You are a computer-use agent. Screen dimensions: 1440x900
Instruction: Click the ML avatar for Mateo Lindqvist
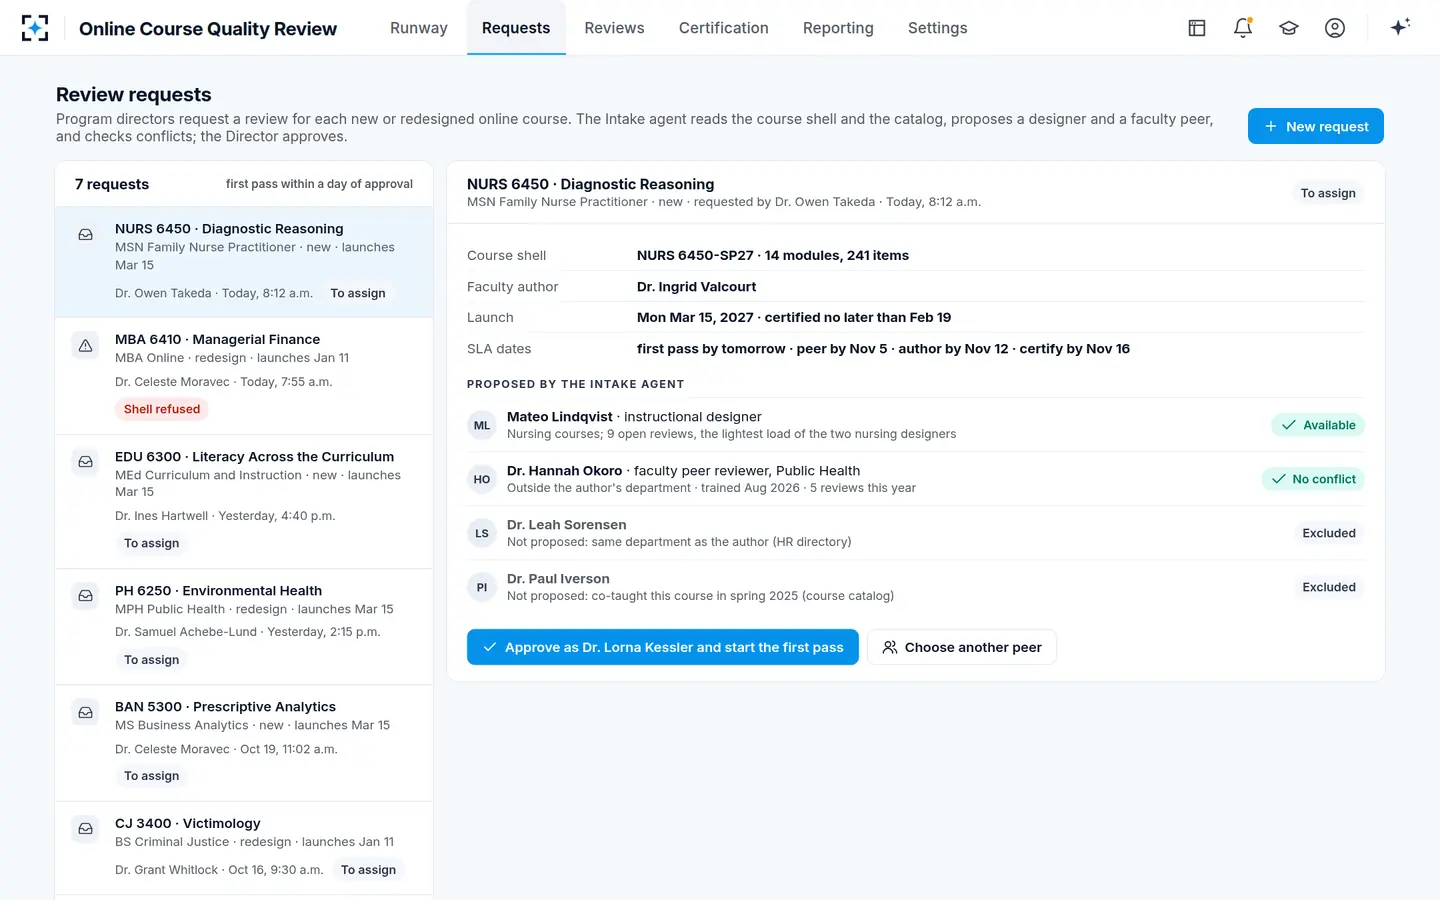(482, 425)
